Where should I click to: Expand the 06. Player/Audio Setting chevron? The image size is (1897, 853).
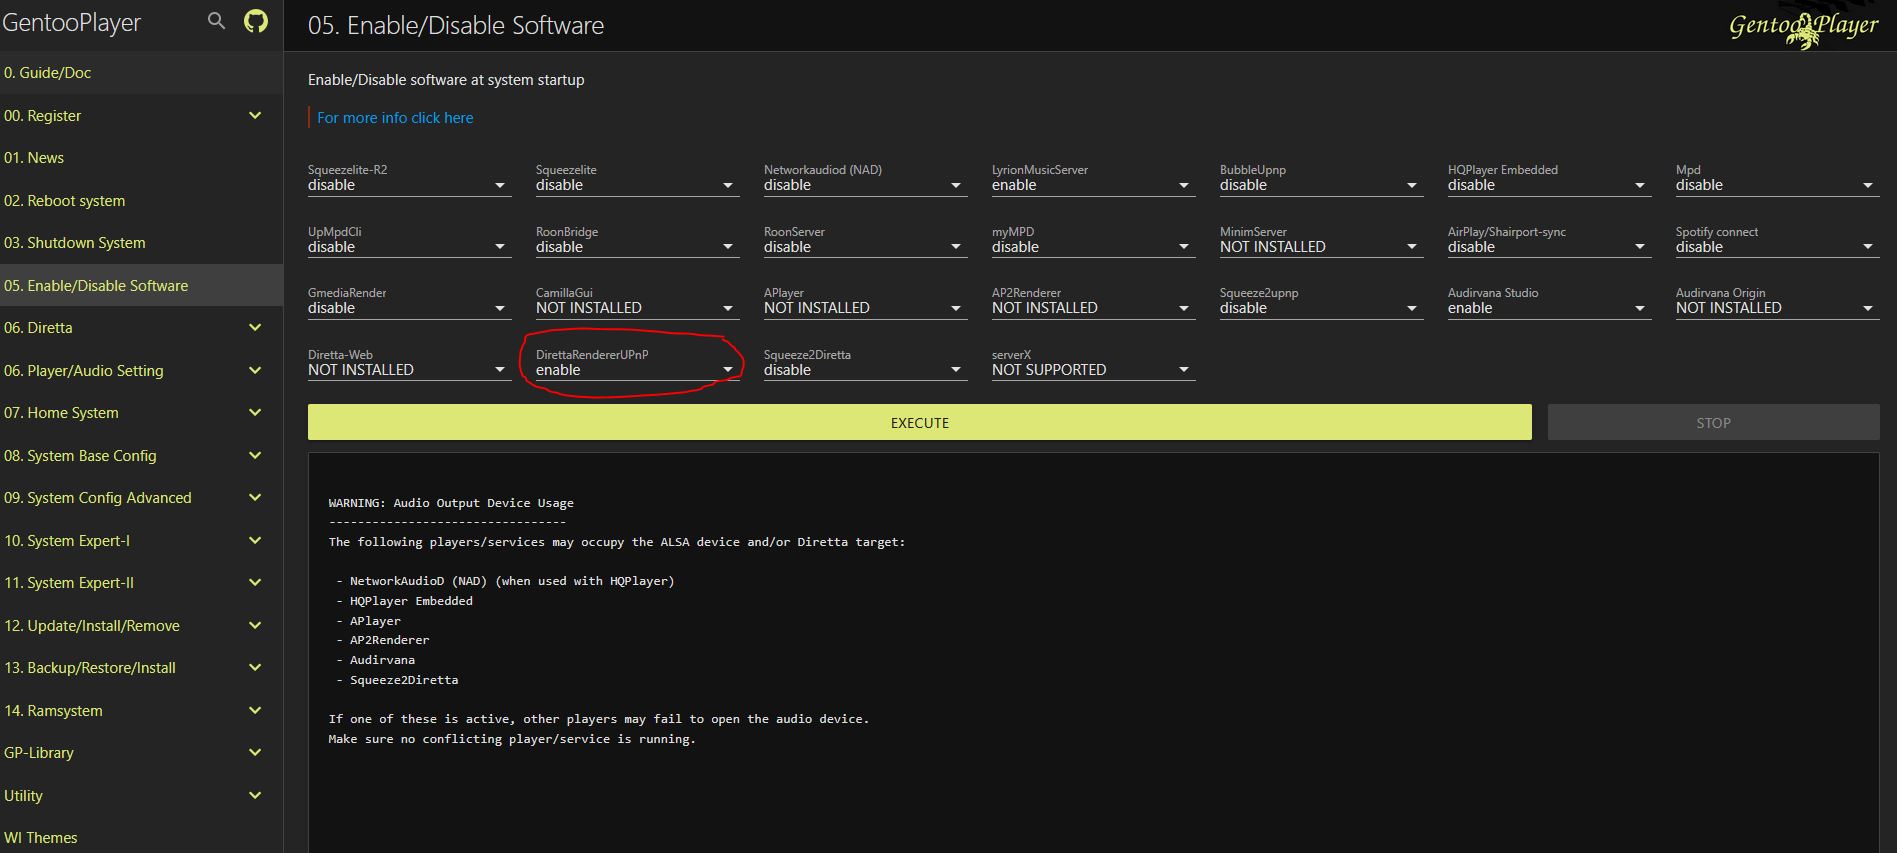255,370
